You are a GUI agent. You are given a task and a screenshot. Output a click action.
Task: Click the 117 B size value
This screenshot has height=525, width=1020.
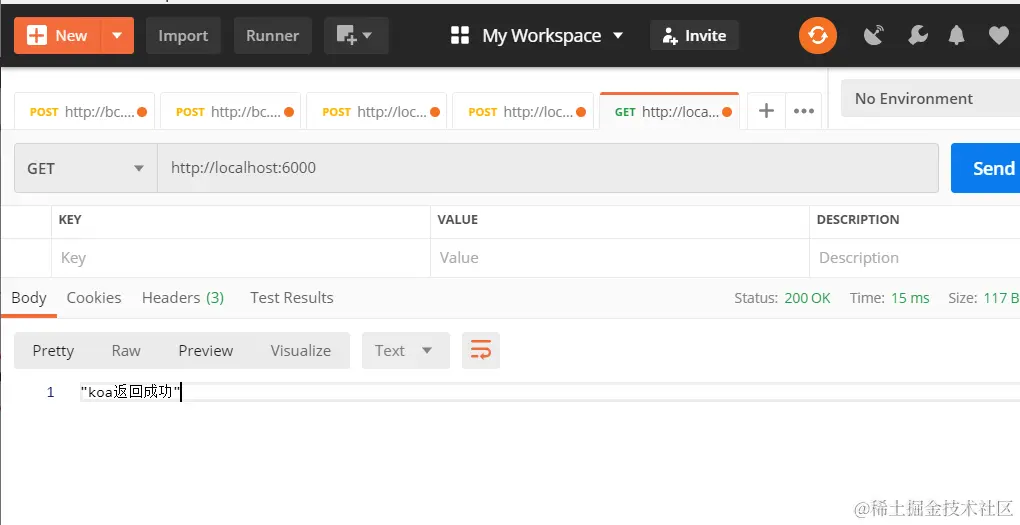coord(1000,298)
